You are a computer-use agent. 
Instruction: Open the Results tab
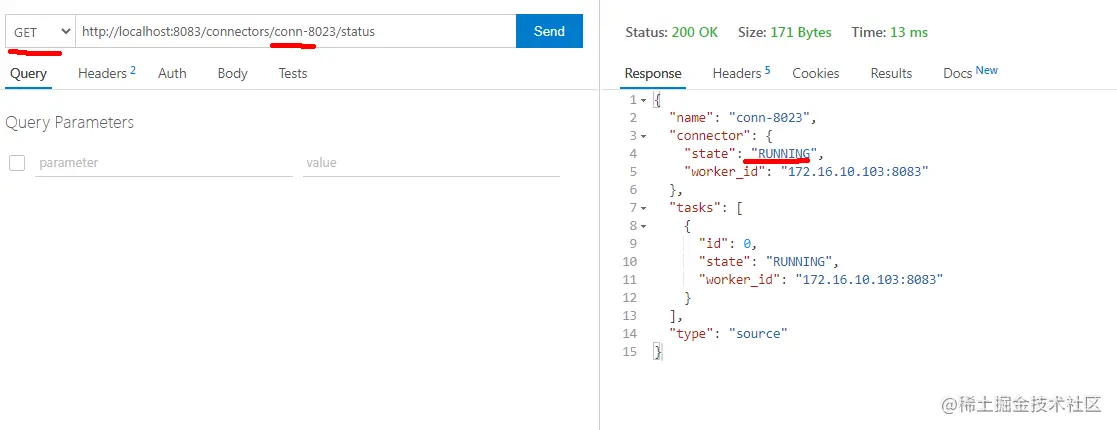tap(891, 73)
